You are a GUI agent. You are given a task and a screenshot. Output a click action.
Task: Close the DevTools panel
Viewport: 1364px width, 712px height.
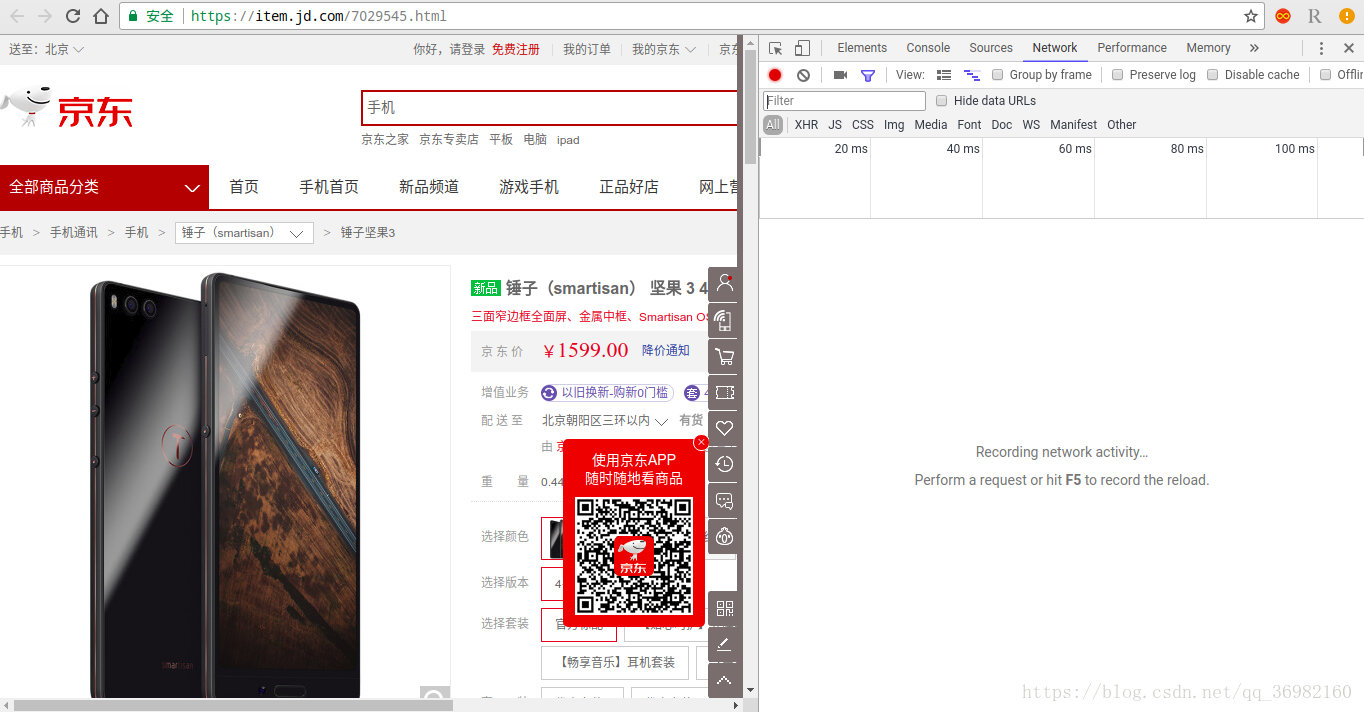(1347, 48)
